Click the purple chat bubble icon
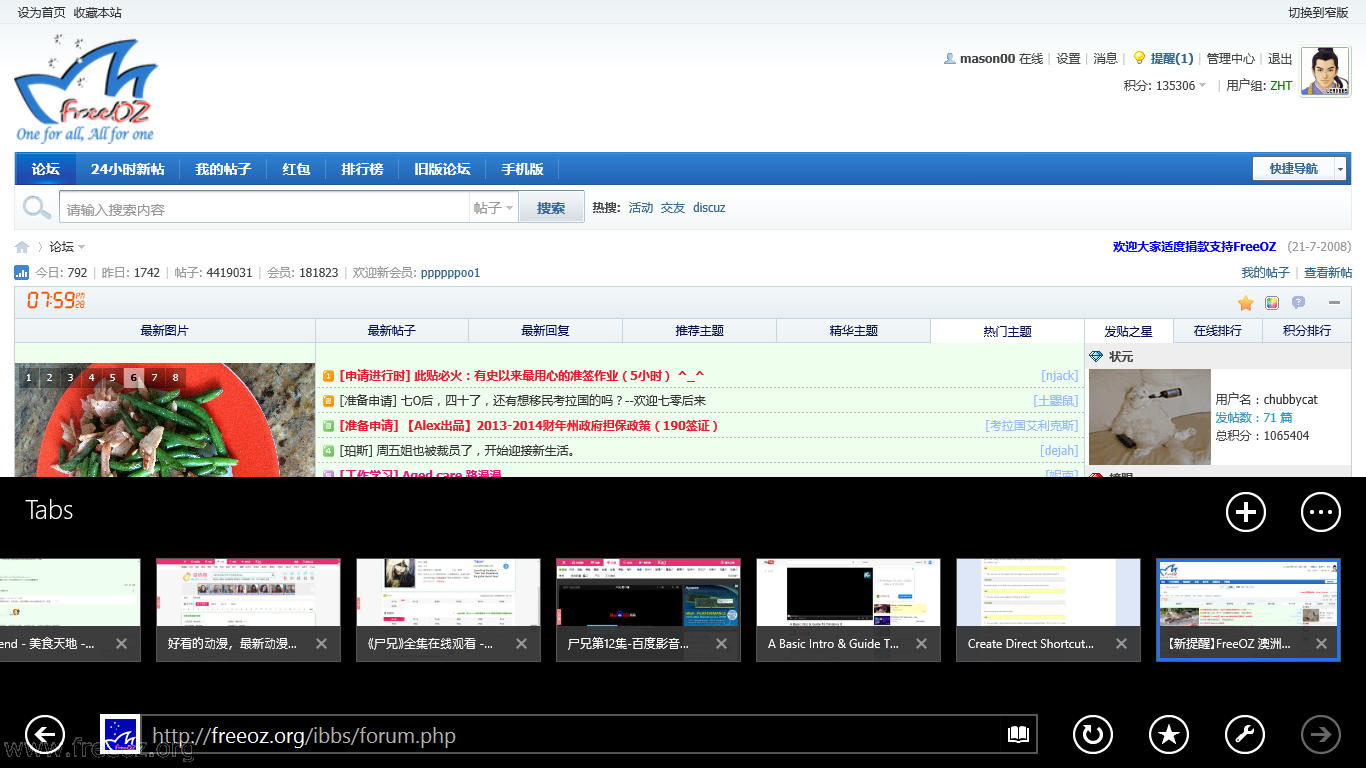Viewport: 1366px width, 768px height. 1298,303
